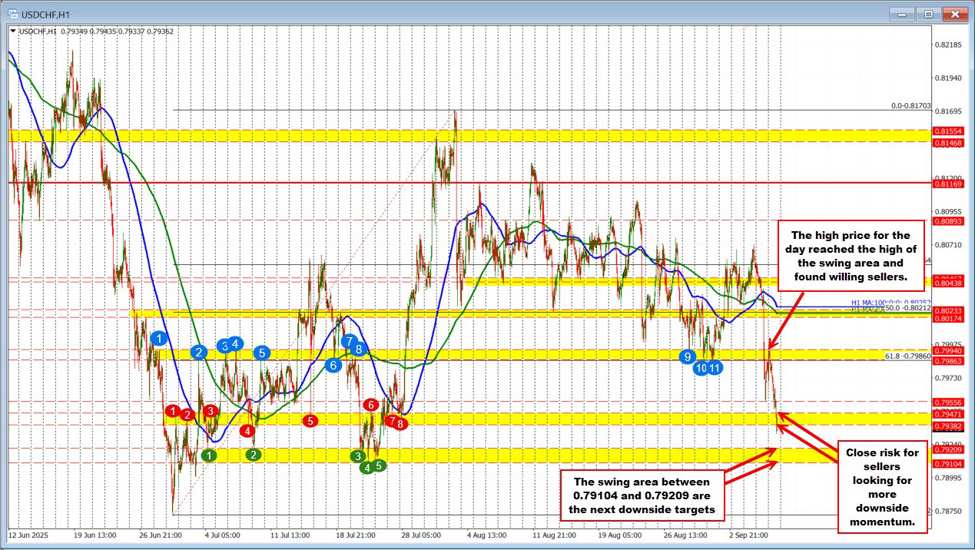Viewport: 975px width, 550px height.
Task: Collapse the chart info triangle beside USDCHF,H1
Action: click(x=14, y=30)
